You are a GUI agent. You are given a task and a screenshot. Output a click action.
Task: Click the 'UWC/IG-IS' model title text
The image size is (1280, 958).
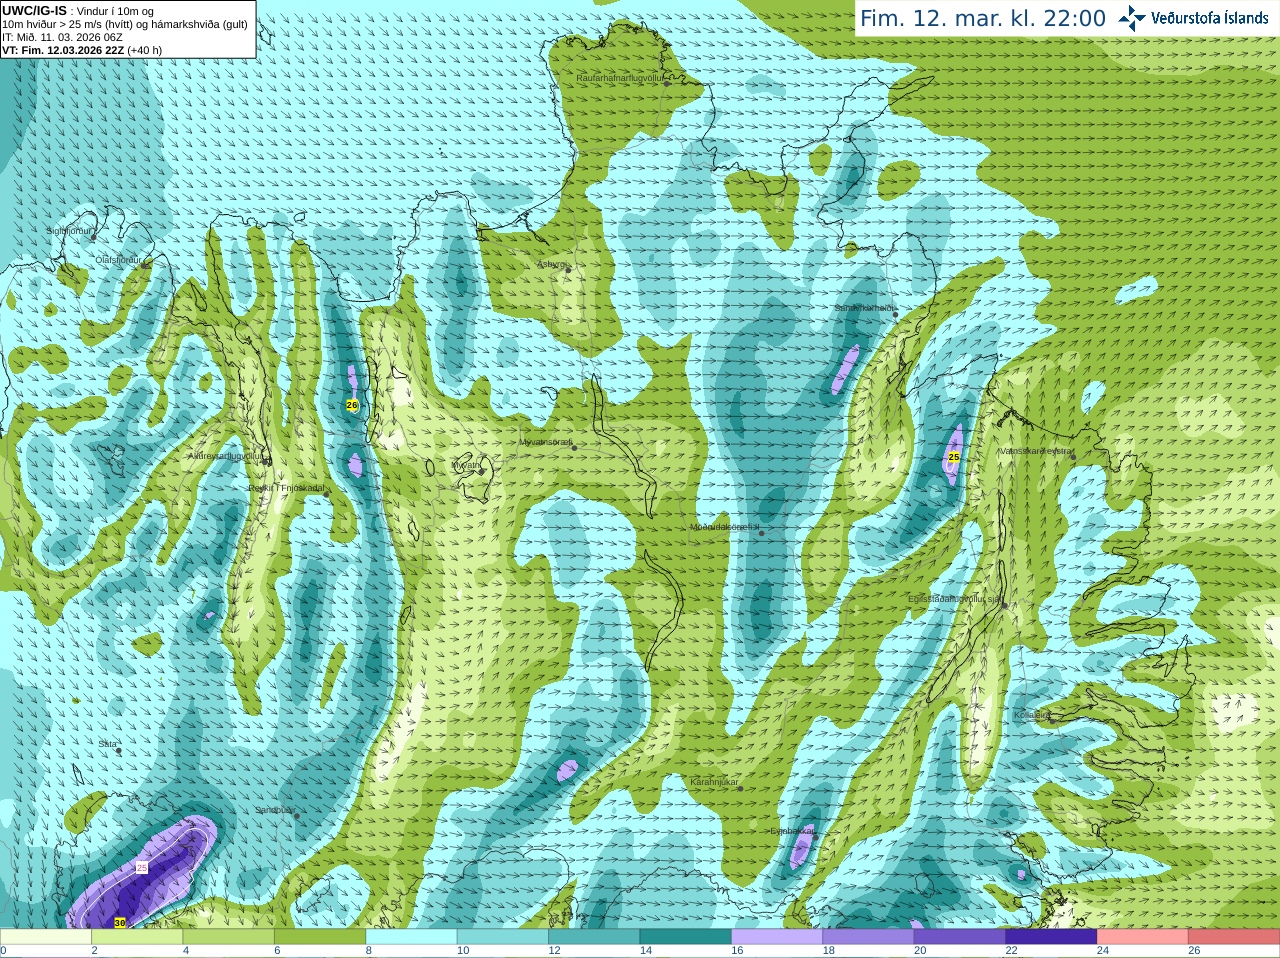coord(34,10)
